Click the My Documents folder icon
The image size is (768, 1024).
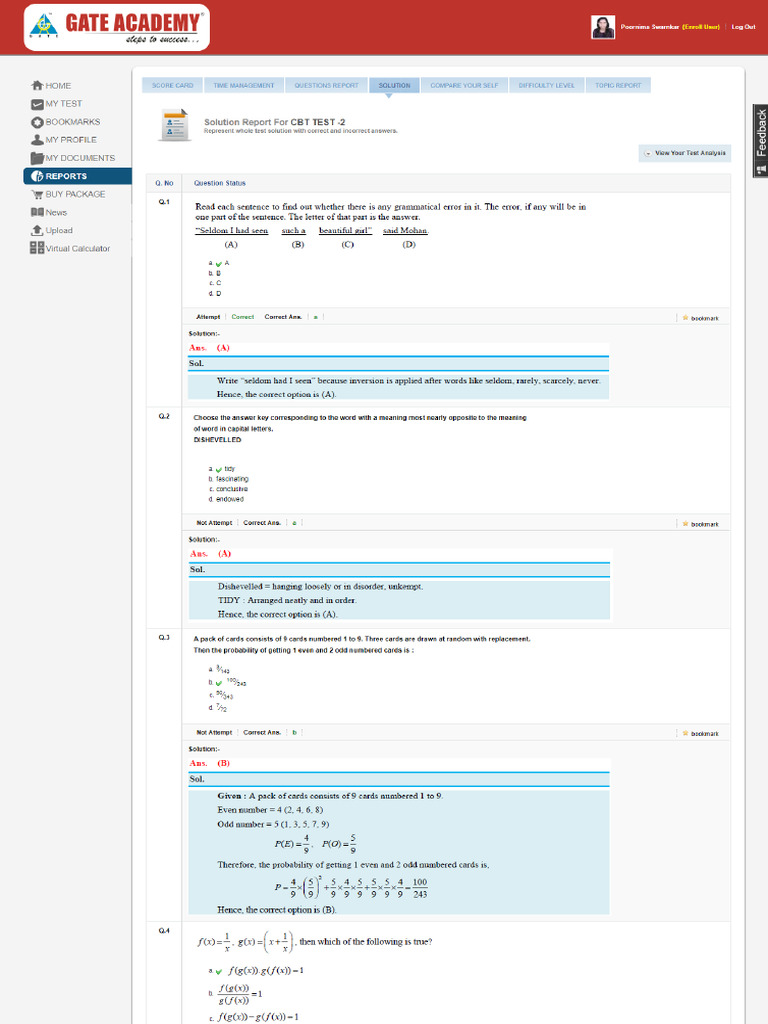click(x=37, y=158)
